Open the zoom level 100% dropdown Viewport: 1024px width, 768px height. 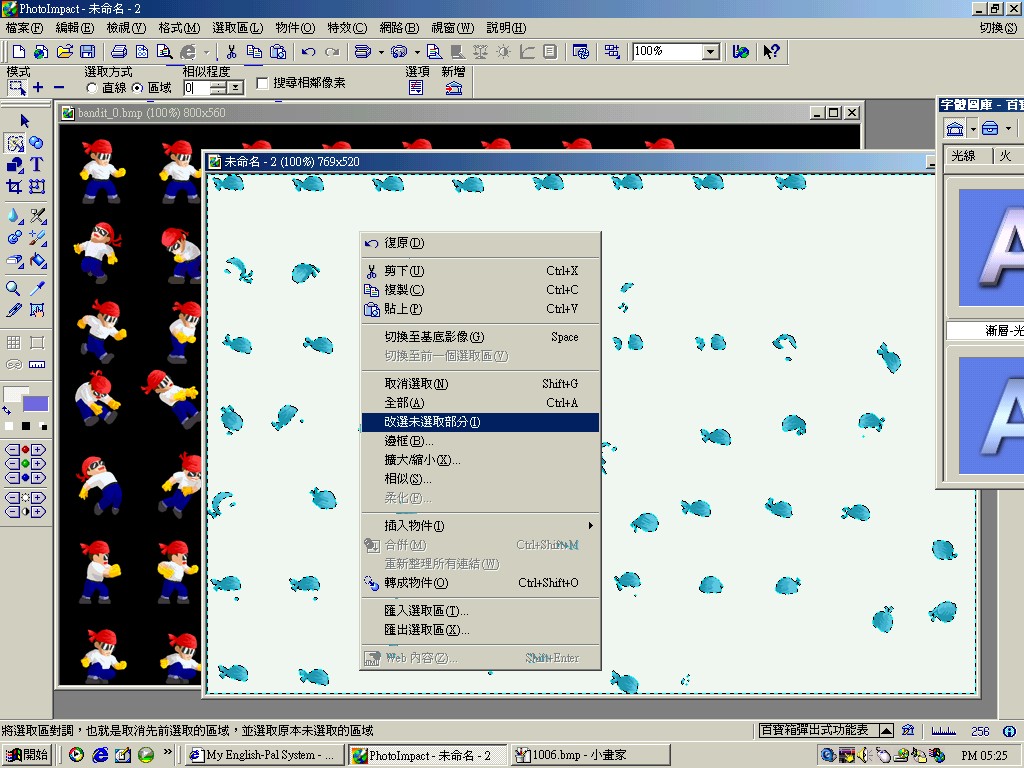711,52
